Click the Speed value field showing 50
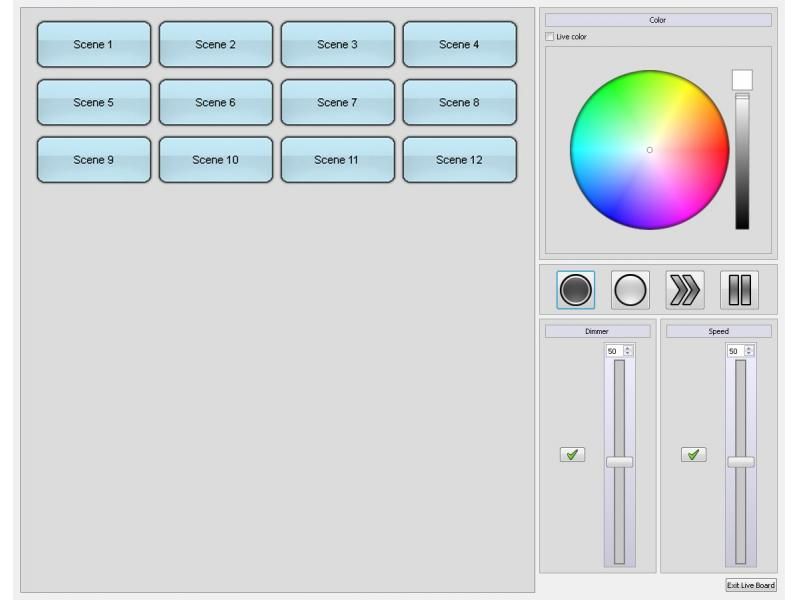This screenshot has width=800, height=600. click(x=736, y=351)
